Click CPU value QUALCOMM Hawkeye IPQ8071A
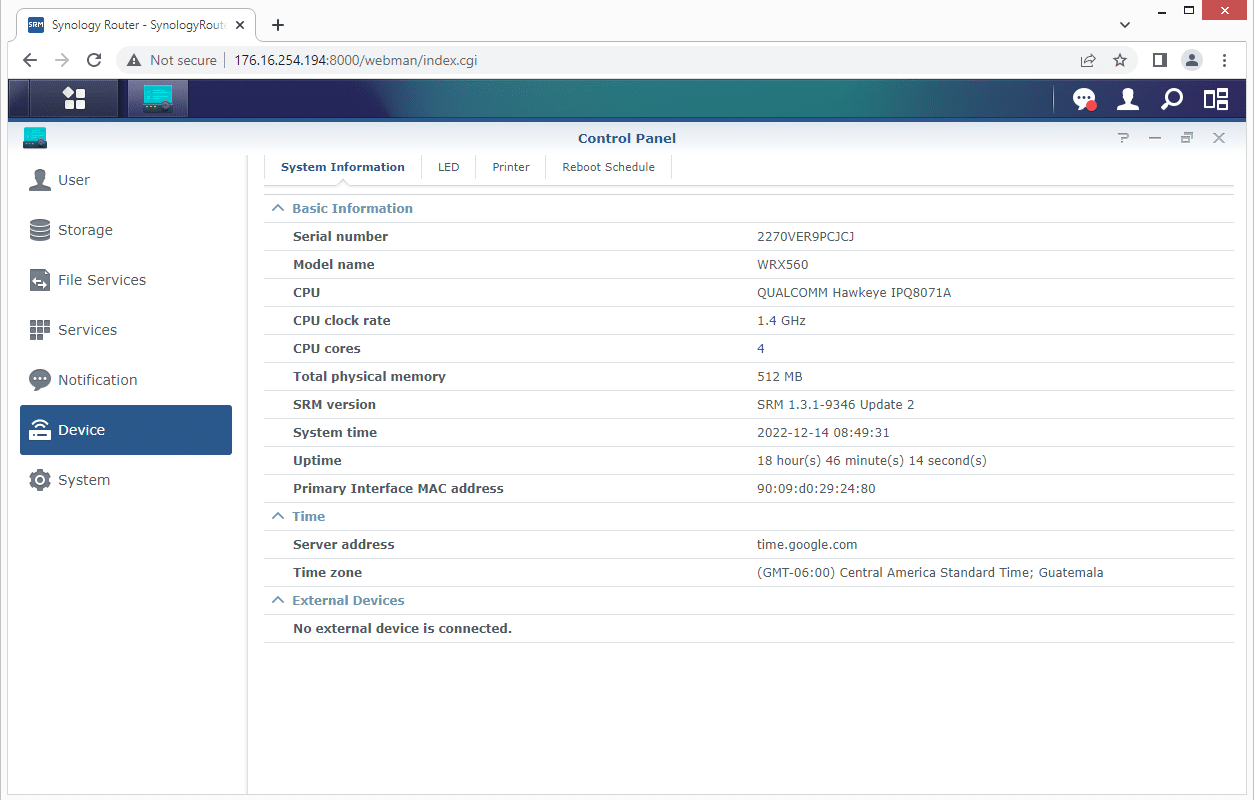This screenshot has width=1254, height=800. [854, 293]
